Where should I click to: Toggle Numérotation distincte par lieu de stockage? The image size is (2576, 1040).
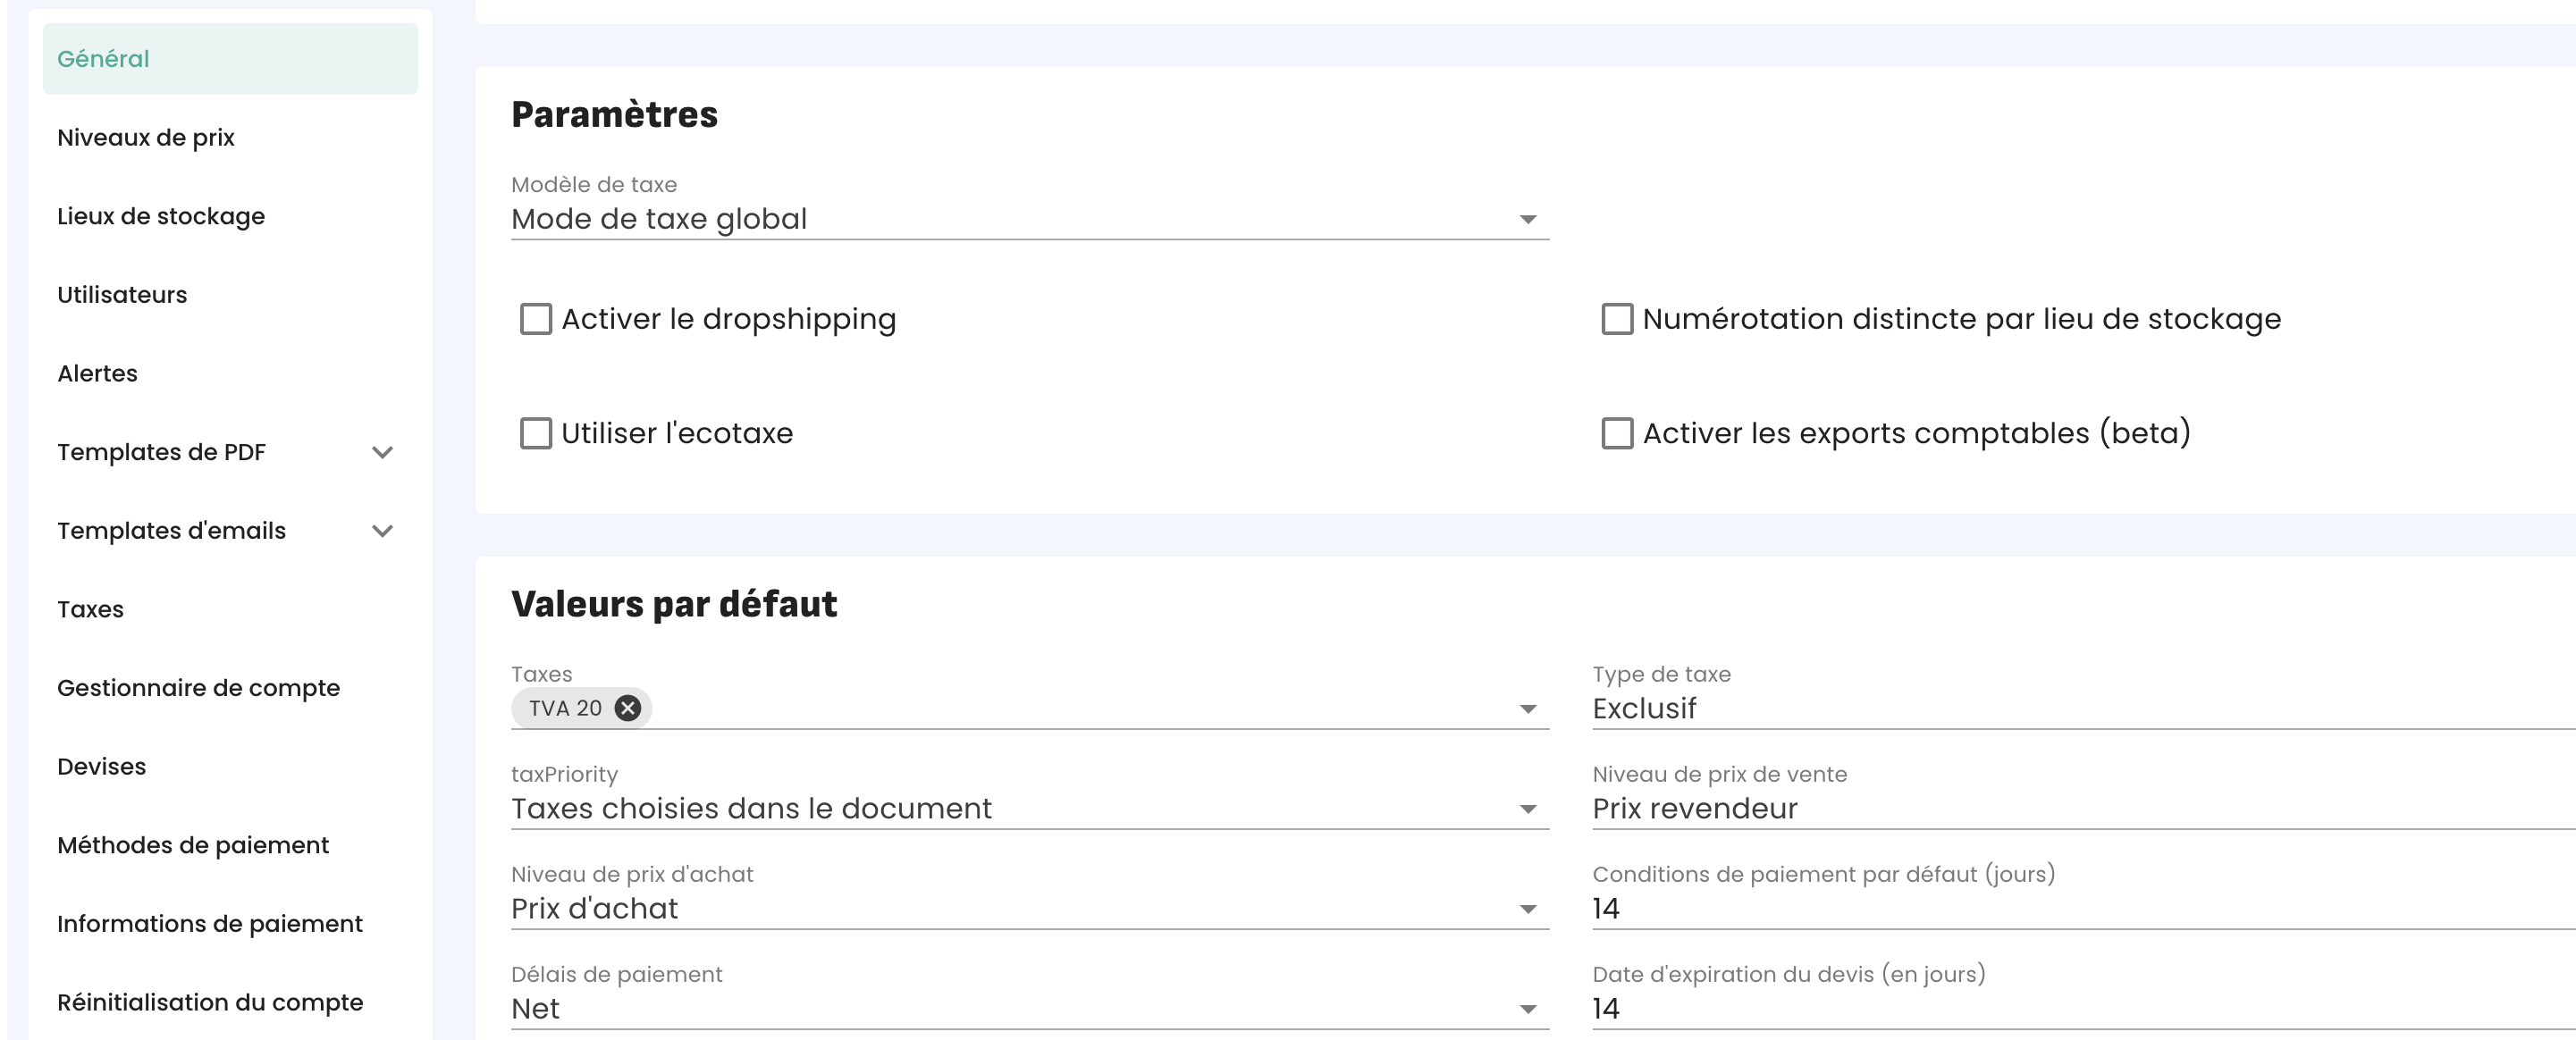[x=1617, y=319]
